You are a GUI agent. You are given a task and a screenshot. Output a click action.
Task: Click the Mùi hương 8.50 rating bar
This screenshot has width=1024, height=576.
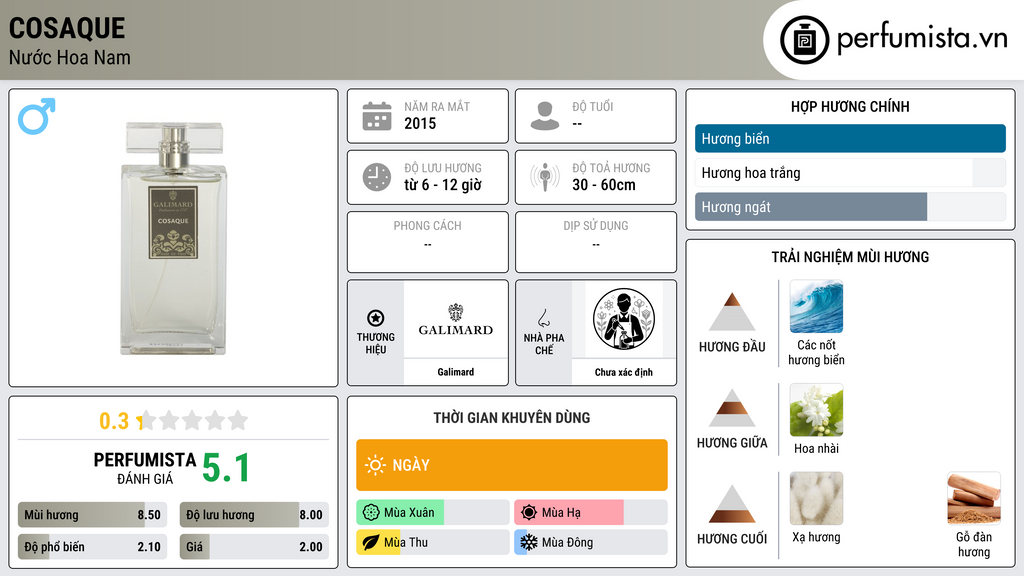point(92,515)
